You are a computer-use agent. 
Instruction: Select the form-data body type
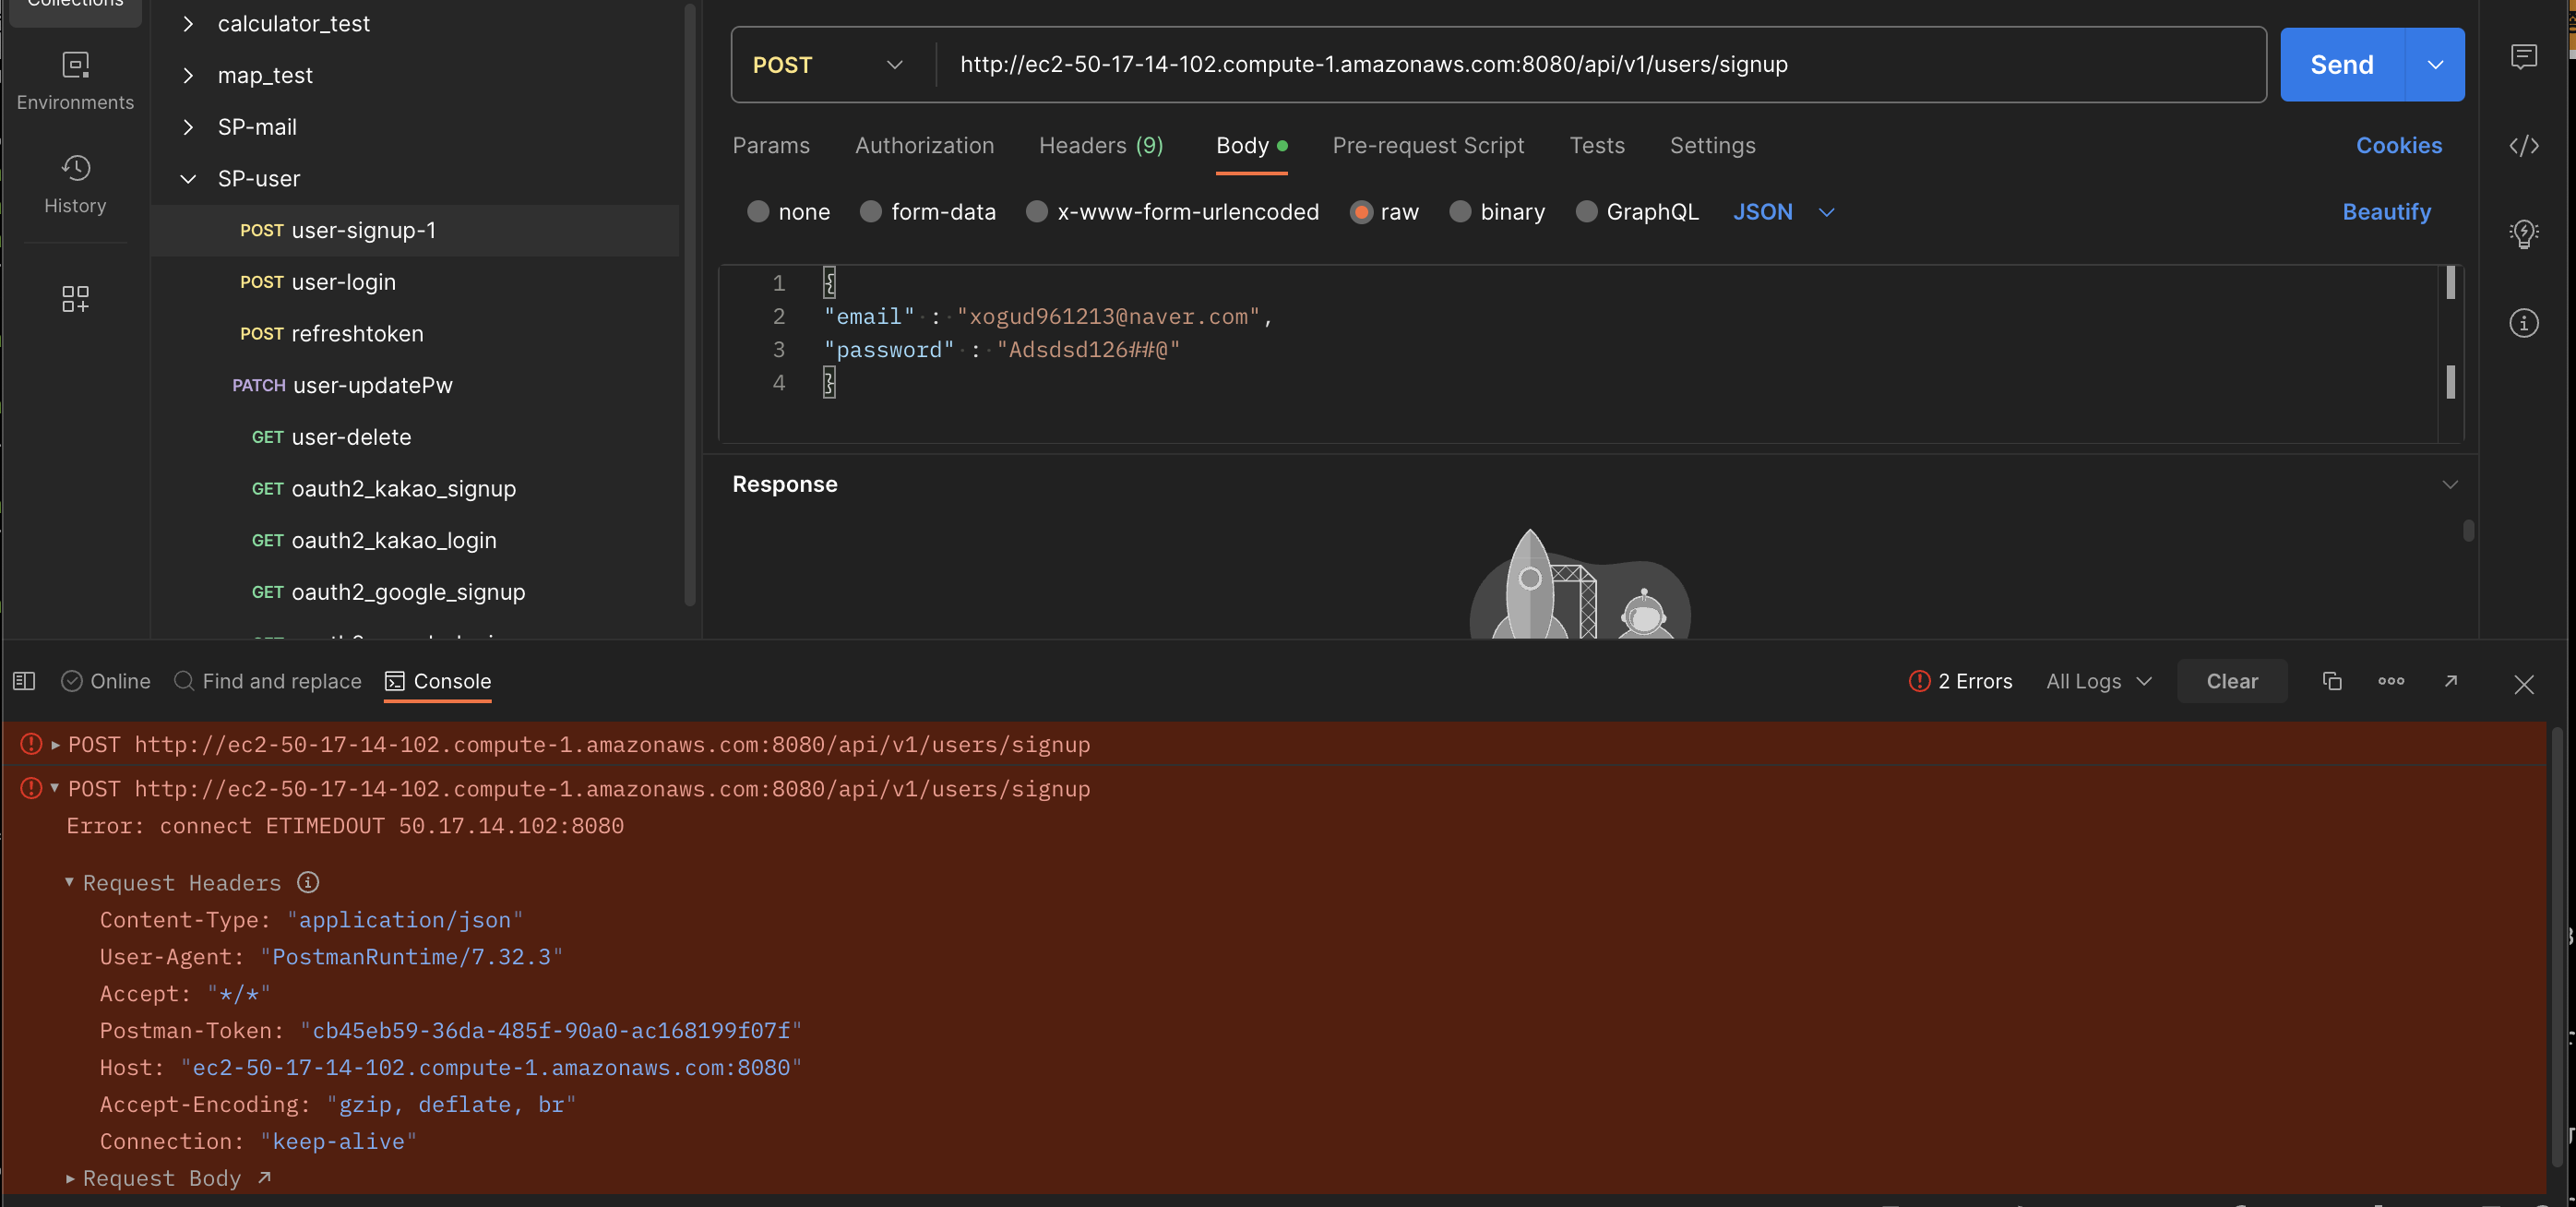pyautogui.click(x=870, y=212)
